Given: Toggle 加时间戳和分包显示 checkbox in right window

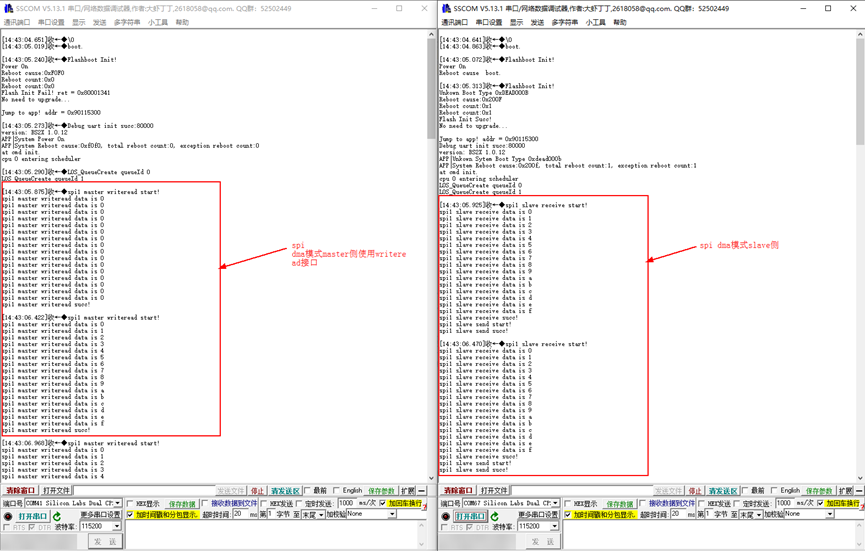Looking at the screenshot, I should click(570, 515).
